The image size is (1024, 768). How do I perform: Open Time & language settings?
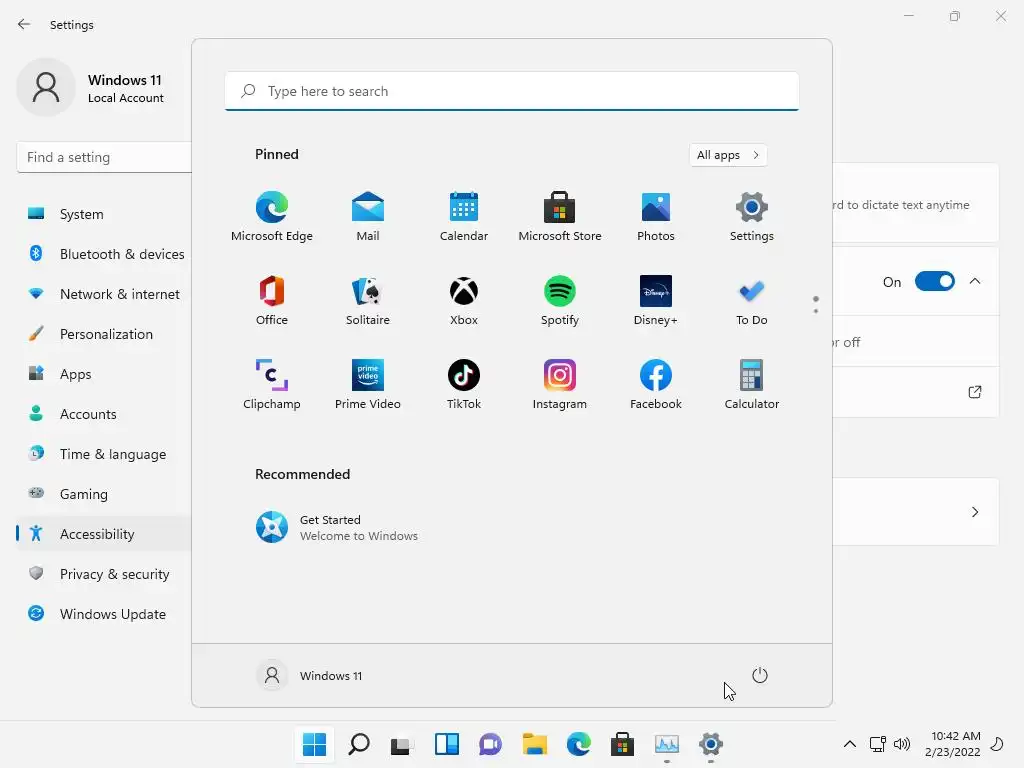104,454
